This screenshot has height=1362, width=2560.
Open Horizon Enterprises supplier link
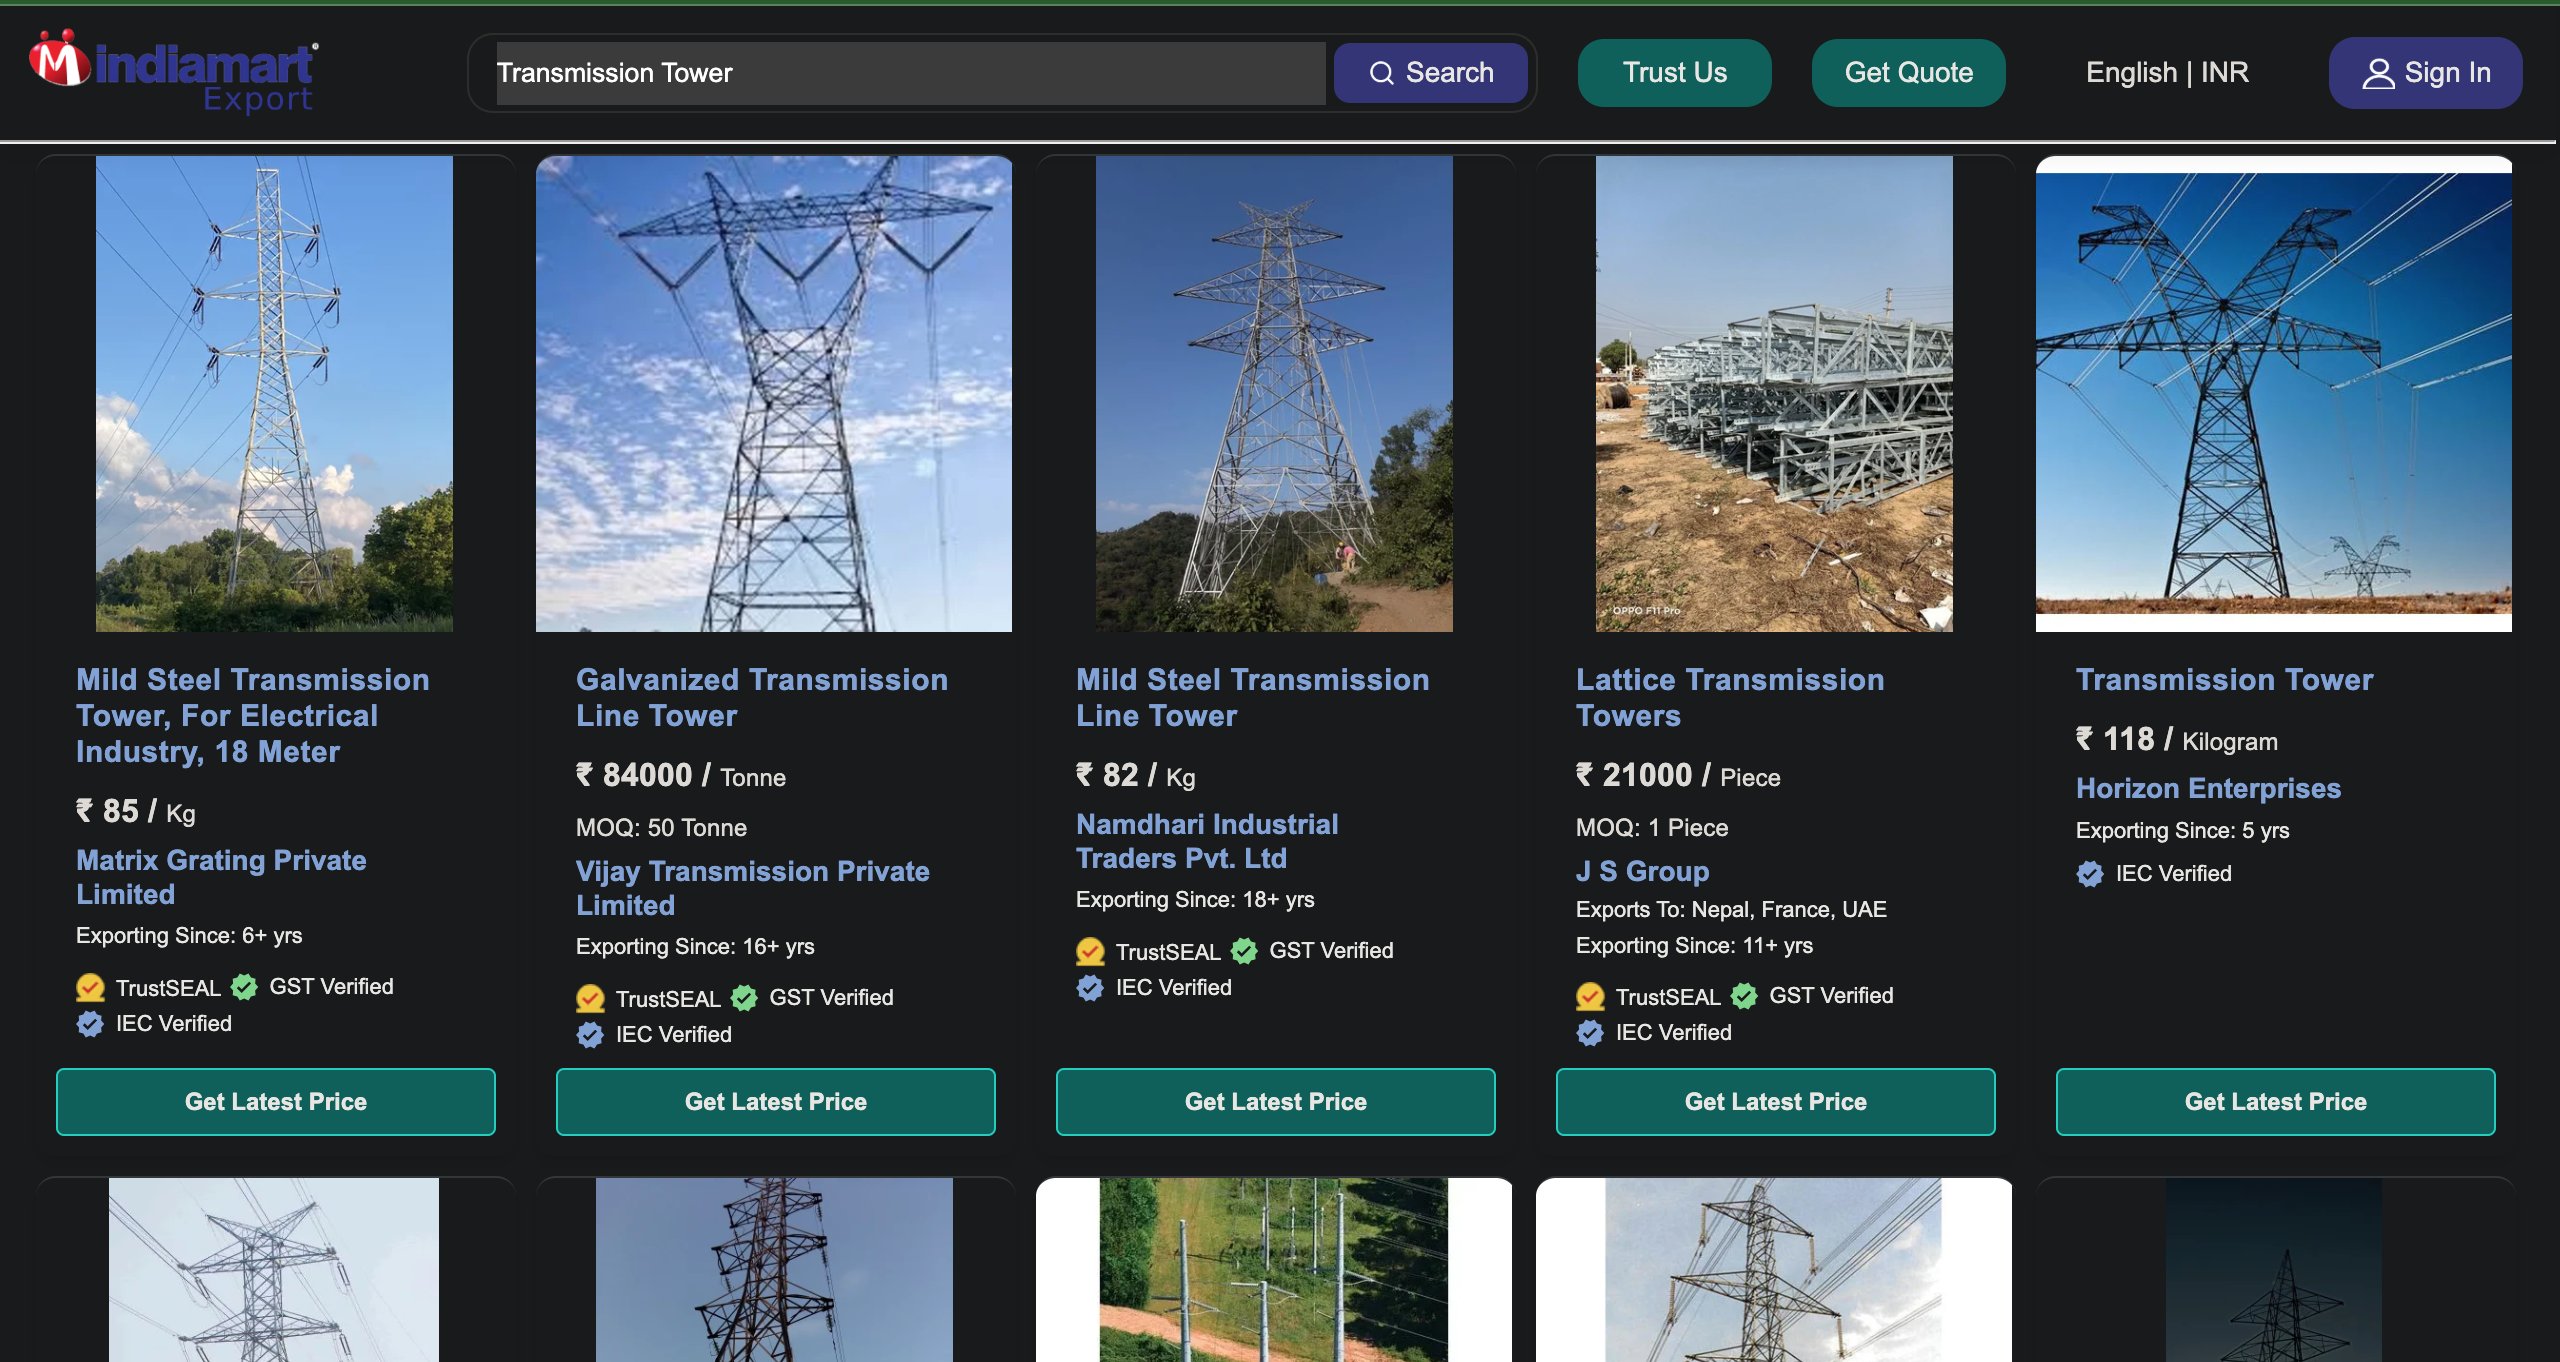2208,788
